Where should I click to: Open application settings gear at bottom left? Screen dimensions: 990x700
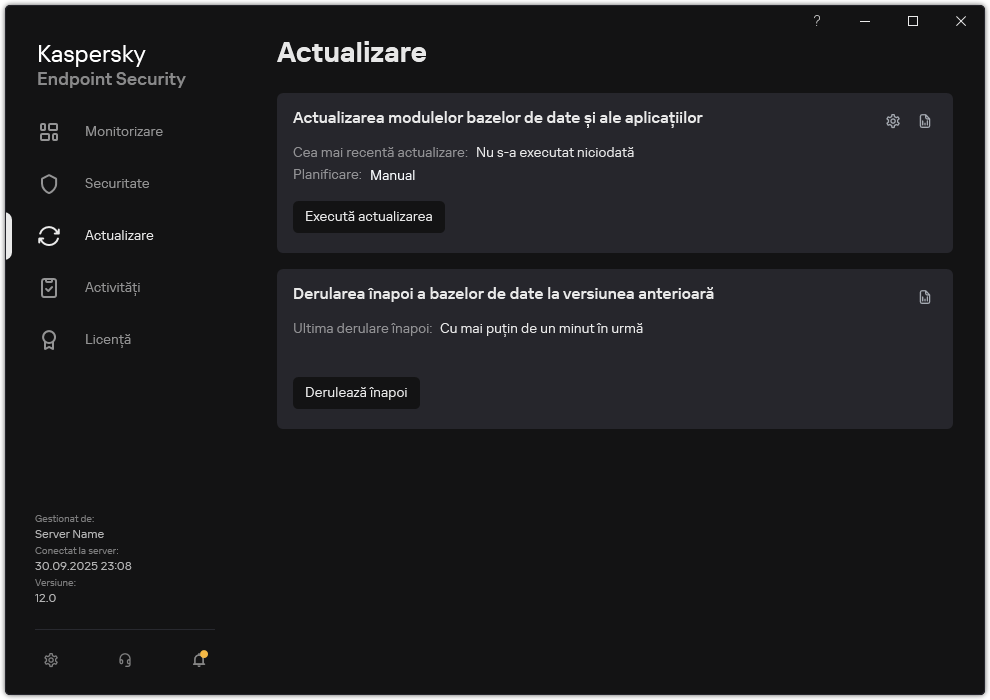point(51,660)
